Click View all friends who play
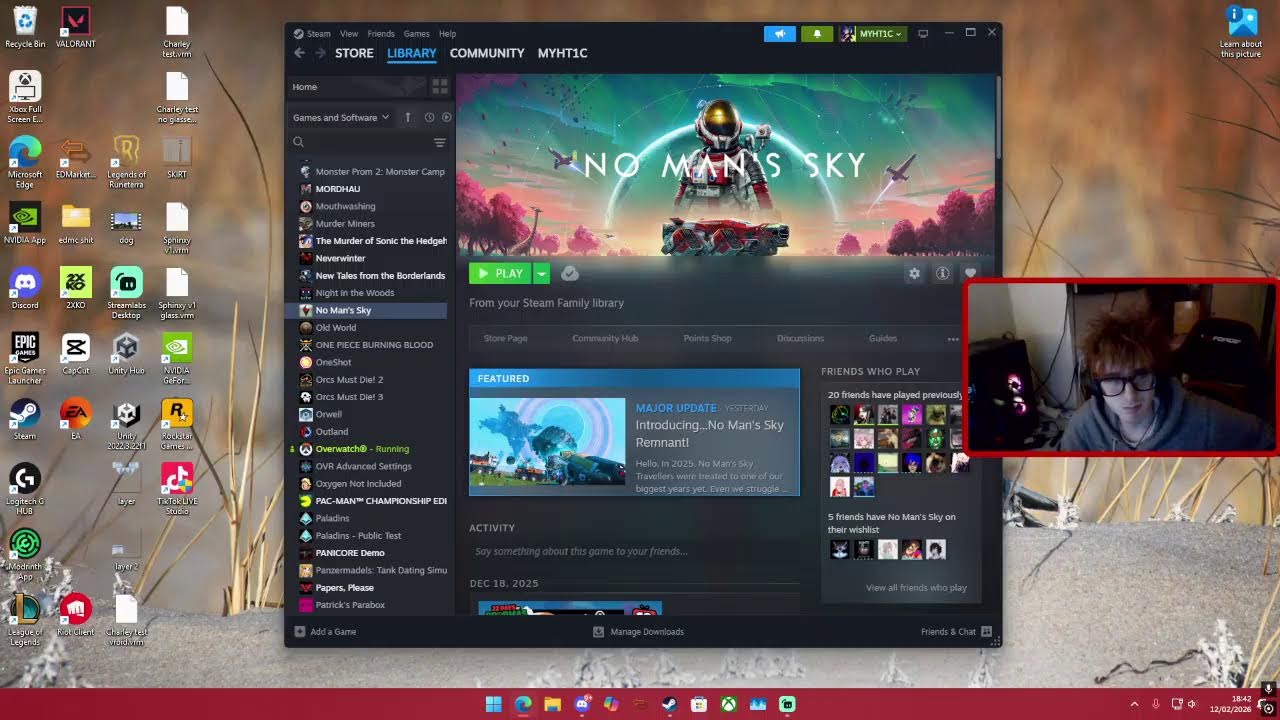Image resolution: width=1280 pixels, height=720 pixels. [916, 588]
